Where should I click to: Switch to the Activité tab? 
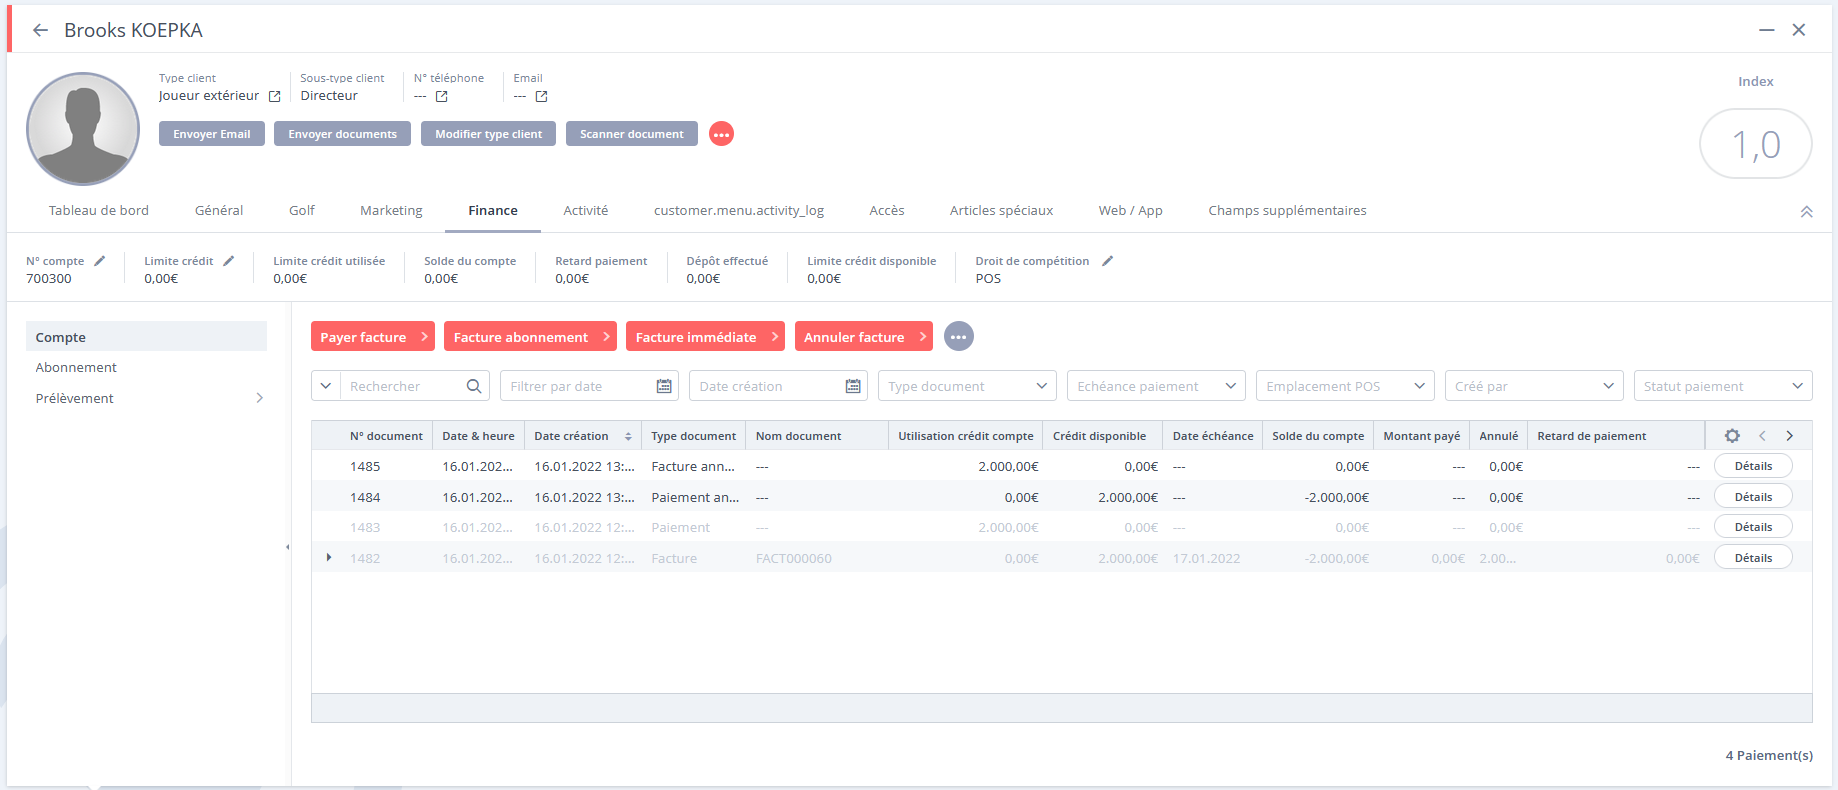586,211
